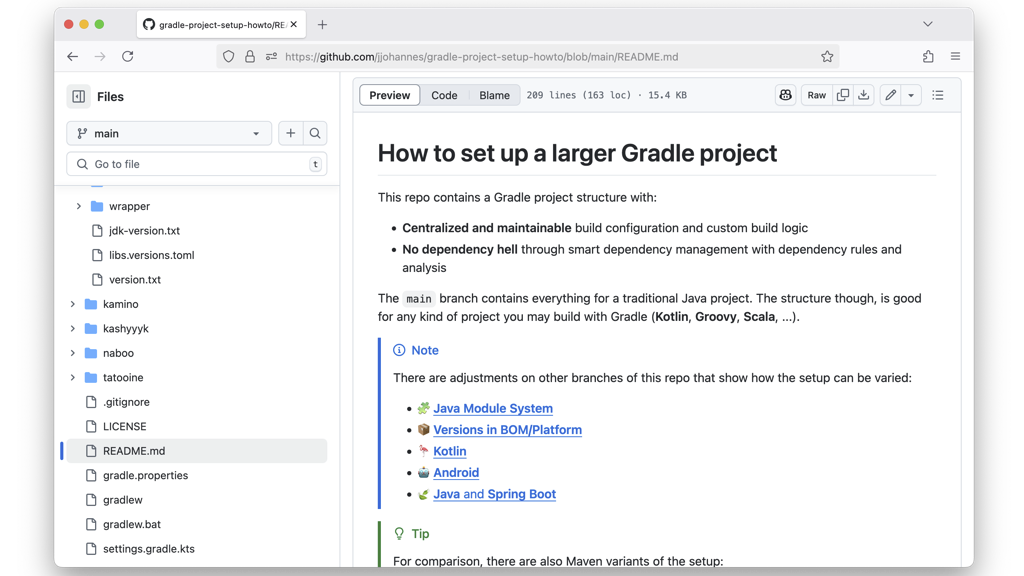Open version.txt file
The image size is (1024, 576).
(x=135, y=280)
